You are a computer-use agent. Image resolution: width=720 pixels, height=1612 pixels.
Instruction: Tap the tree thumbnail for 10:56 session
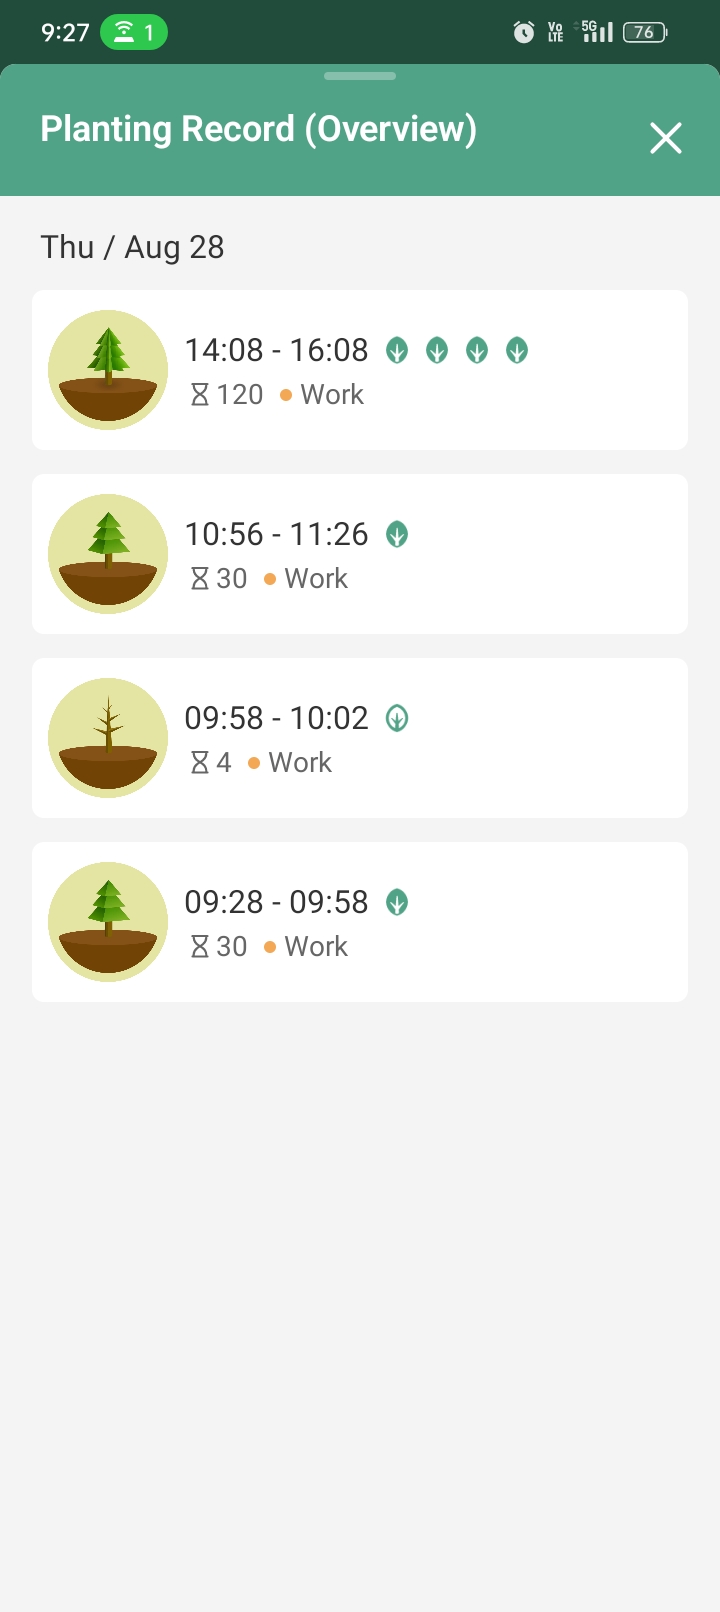(108, 554)
